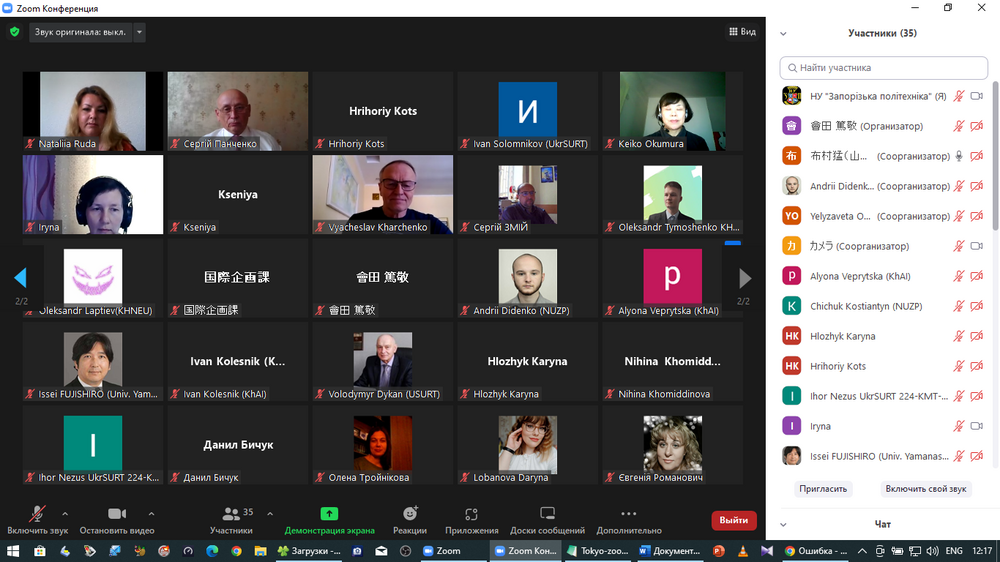Click the Invite button
The image size is (1000, 562).
pyautogui.click(x=823, y=489)
